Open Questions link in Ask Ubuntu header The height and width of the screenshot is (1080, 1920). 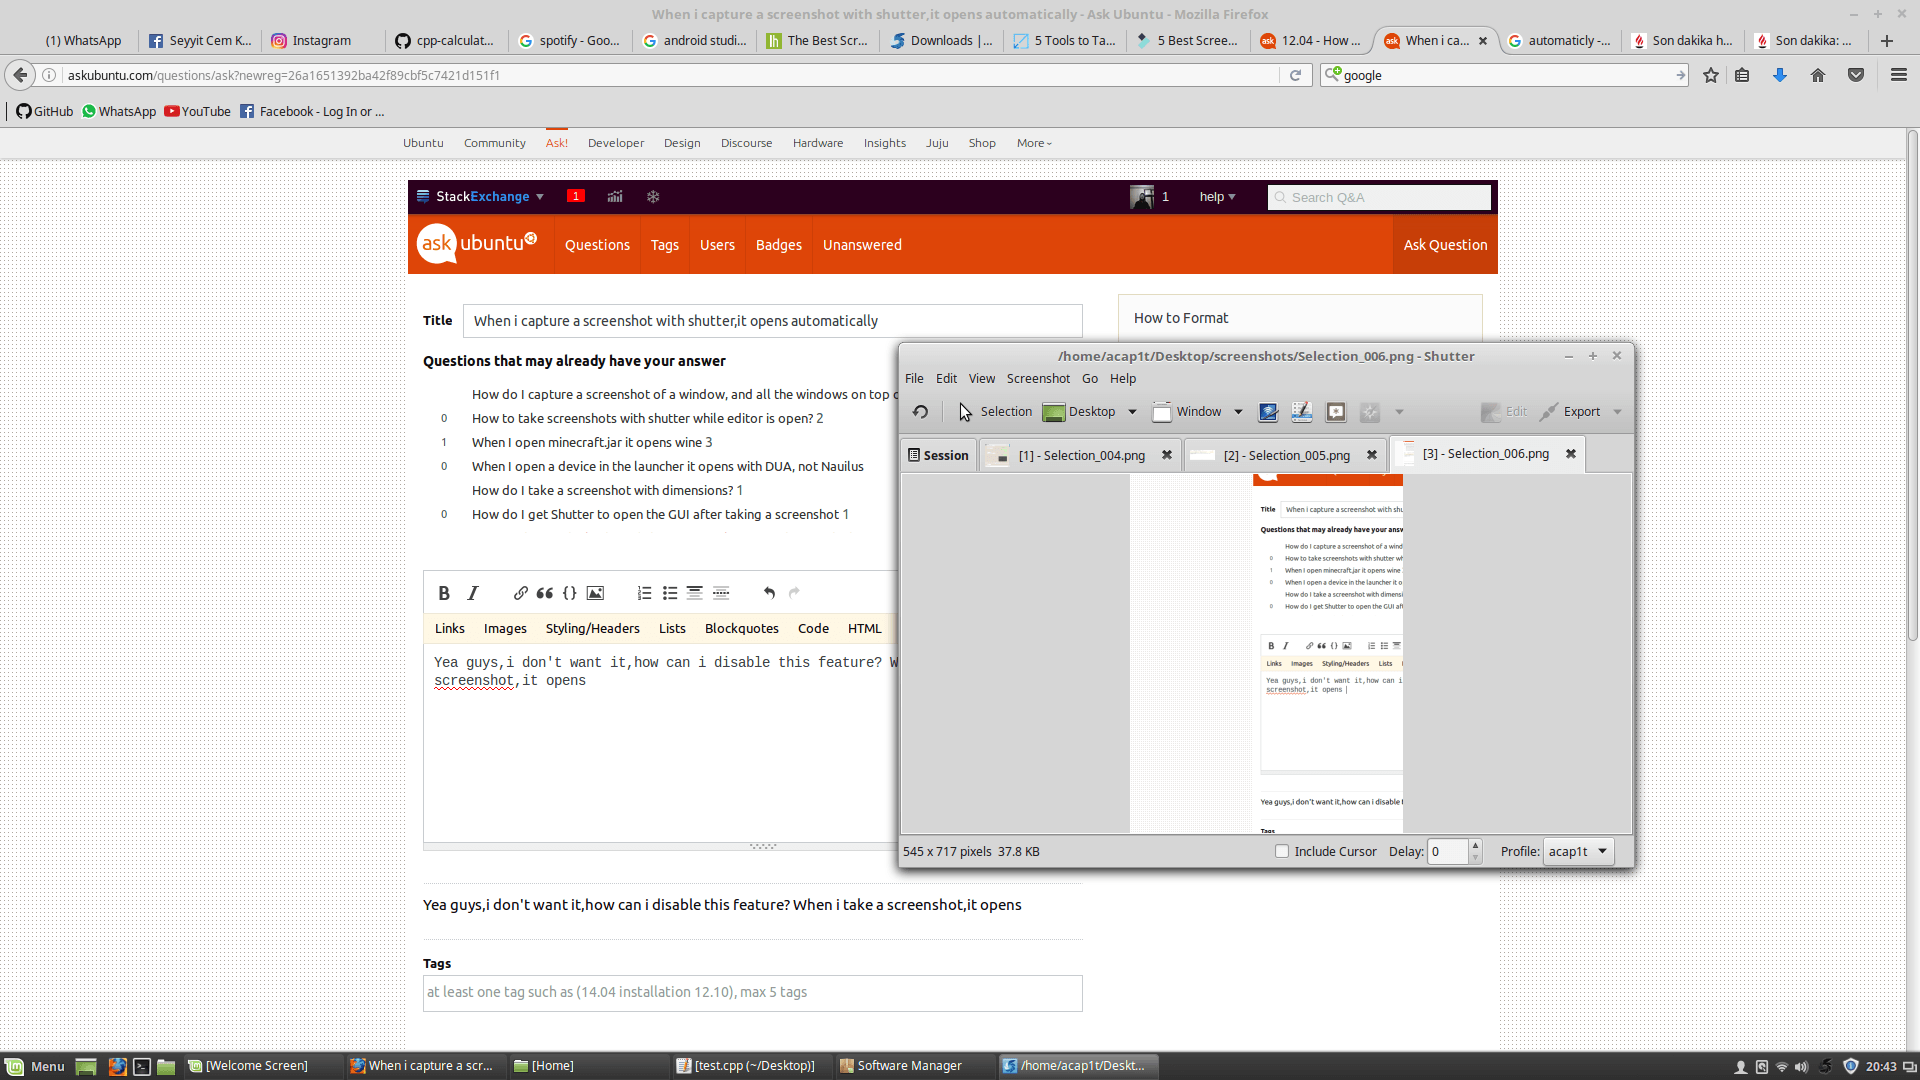click(x=597, y=245)
